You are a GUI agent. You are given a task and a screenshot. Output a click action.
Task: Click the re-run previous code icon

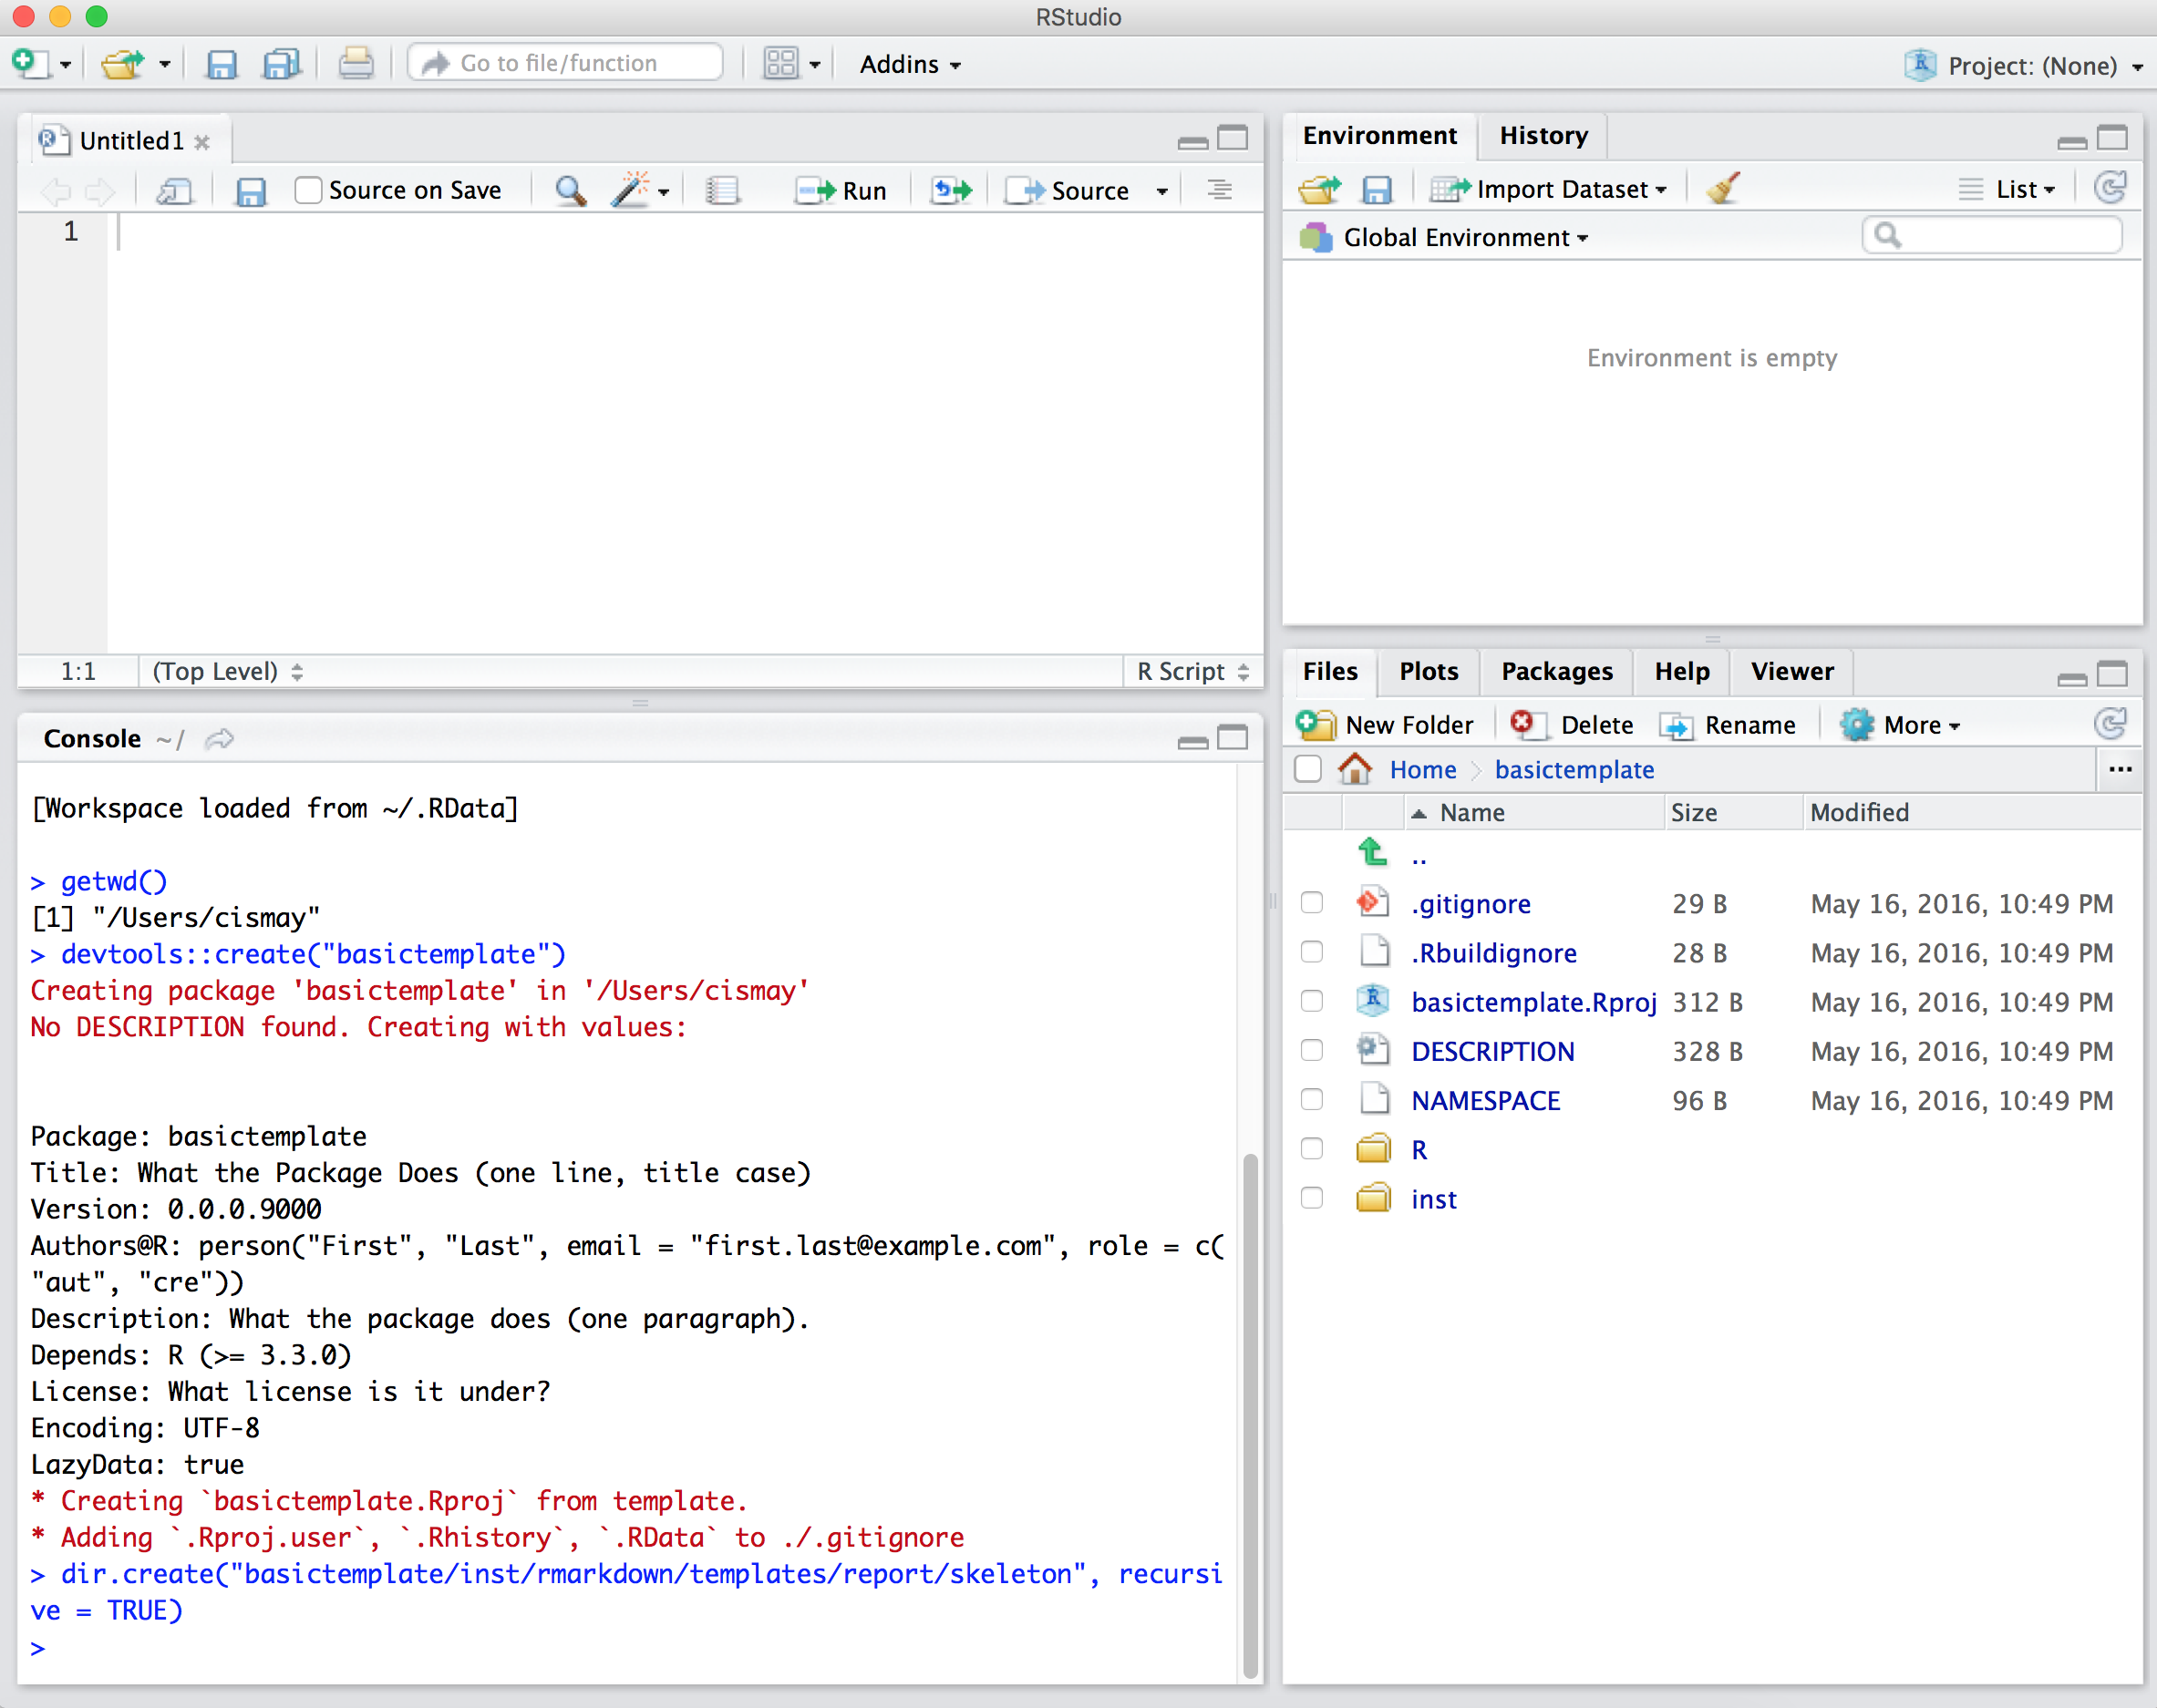(x=951, y=190)
